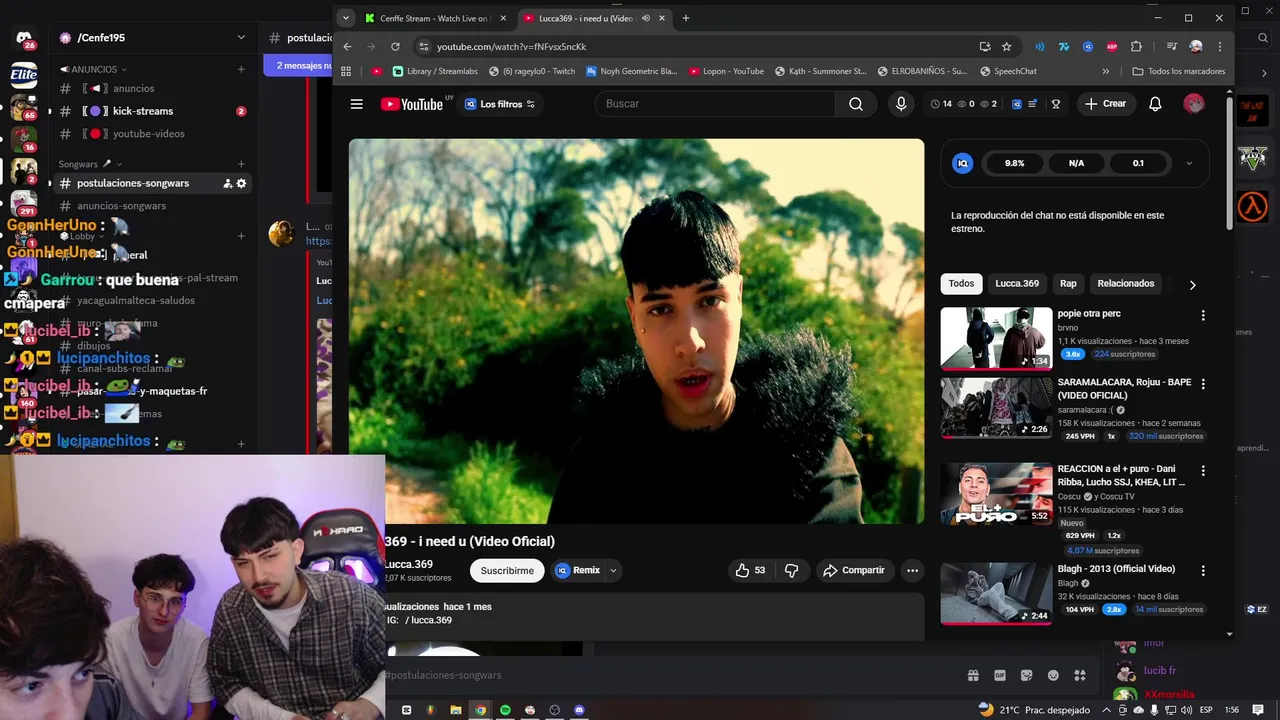Expand the Cenfe195 server menu

[x=241, y=37]
